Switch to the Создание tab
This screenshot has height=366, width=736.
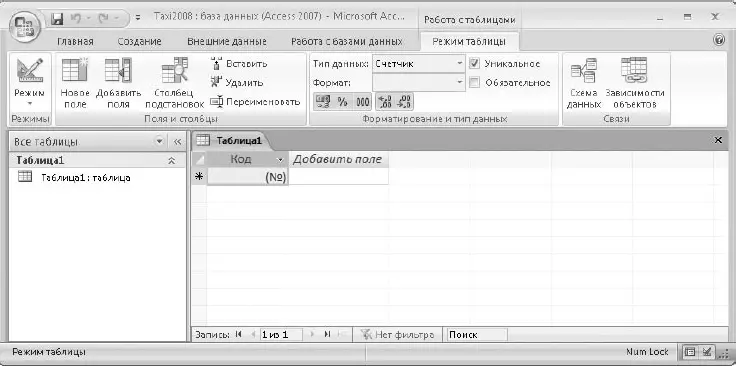(x=139, y=41)
